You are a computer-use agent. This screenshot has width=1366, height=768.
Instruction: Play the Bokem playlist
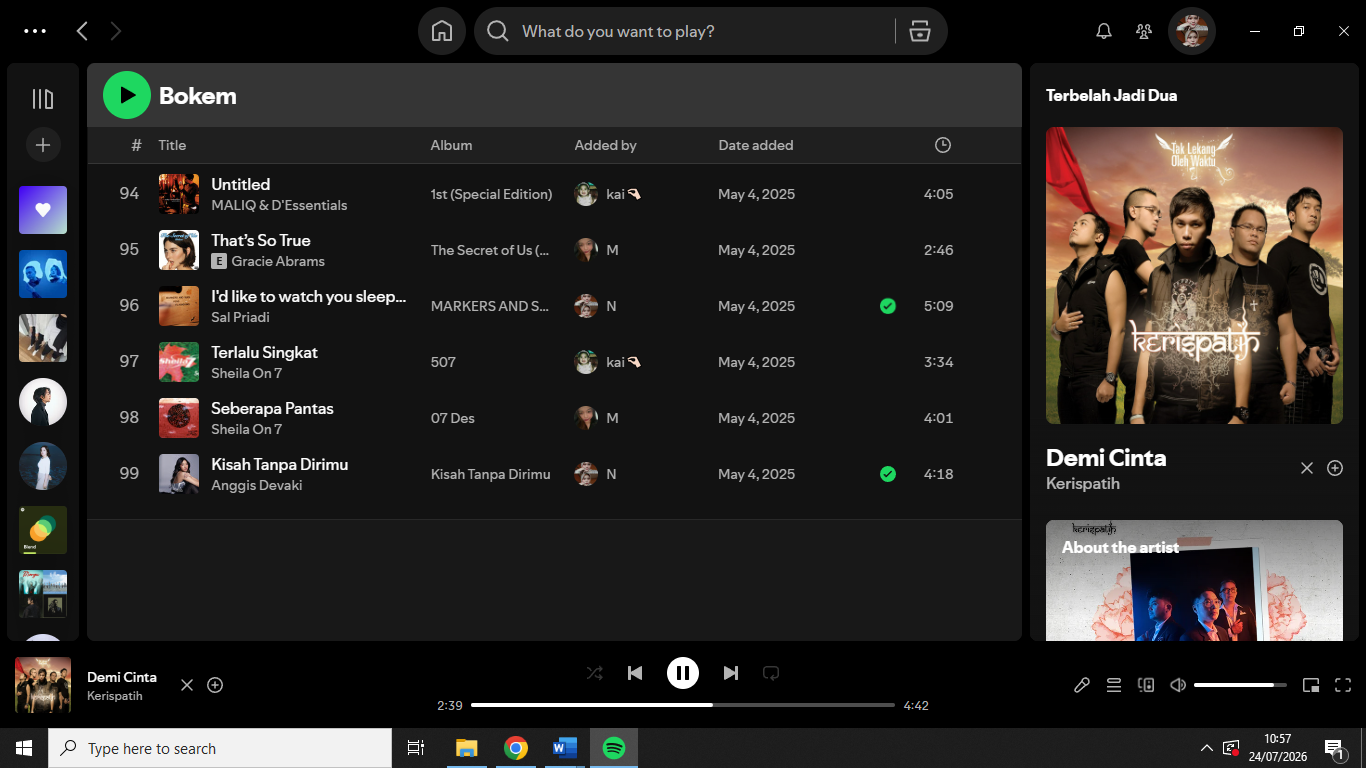[x=127, y=95]
